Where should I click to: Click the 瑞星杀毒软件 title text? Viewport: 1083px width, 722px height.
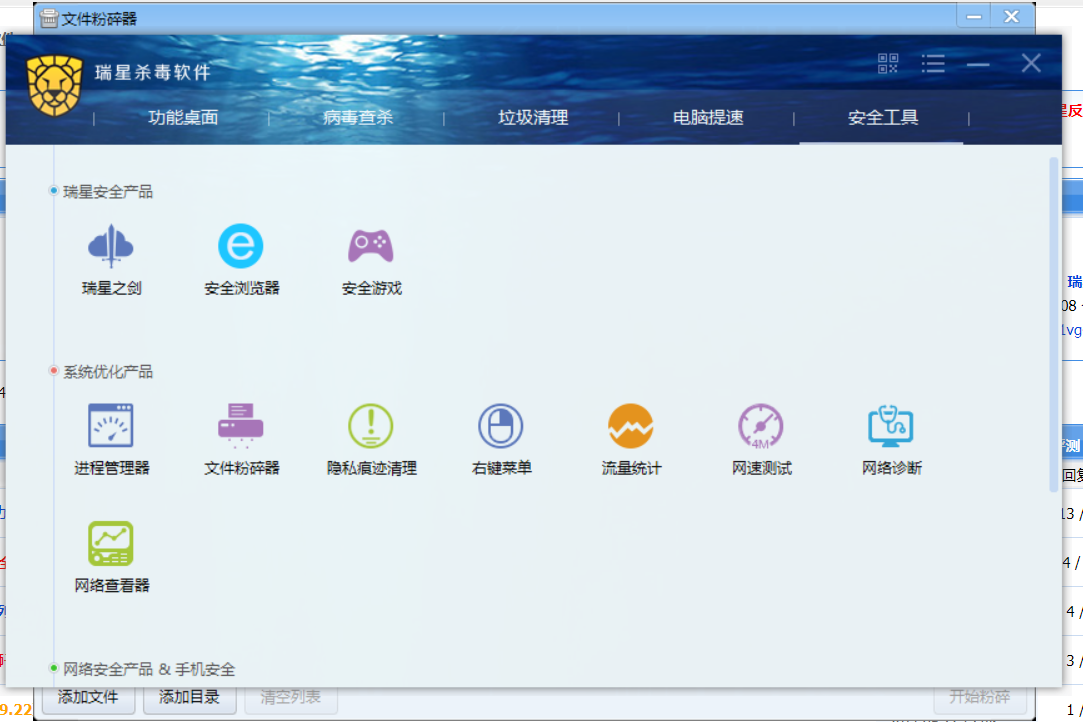coord(153,72)
